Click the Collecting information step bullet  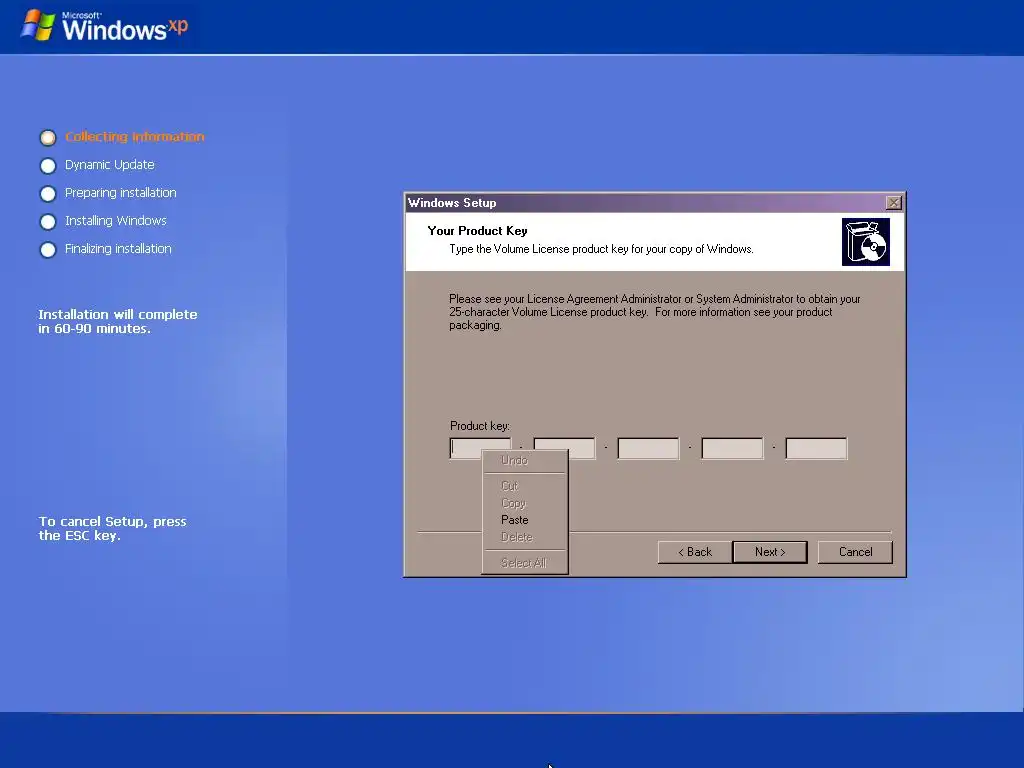[x=48, y=138]
